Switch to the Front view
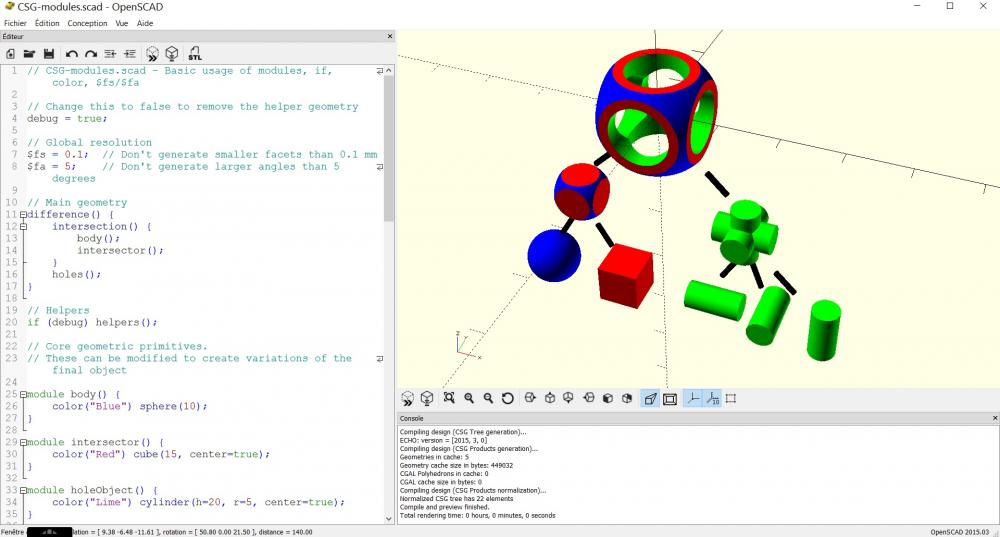 [x=608, y=399]
